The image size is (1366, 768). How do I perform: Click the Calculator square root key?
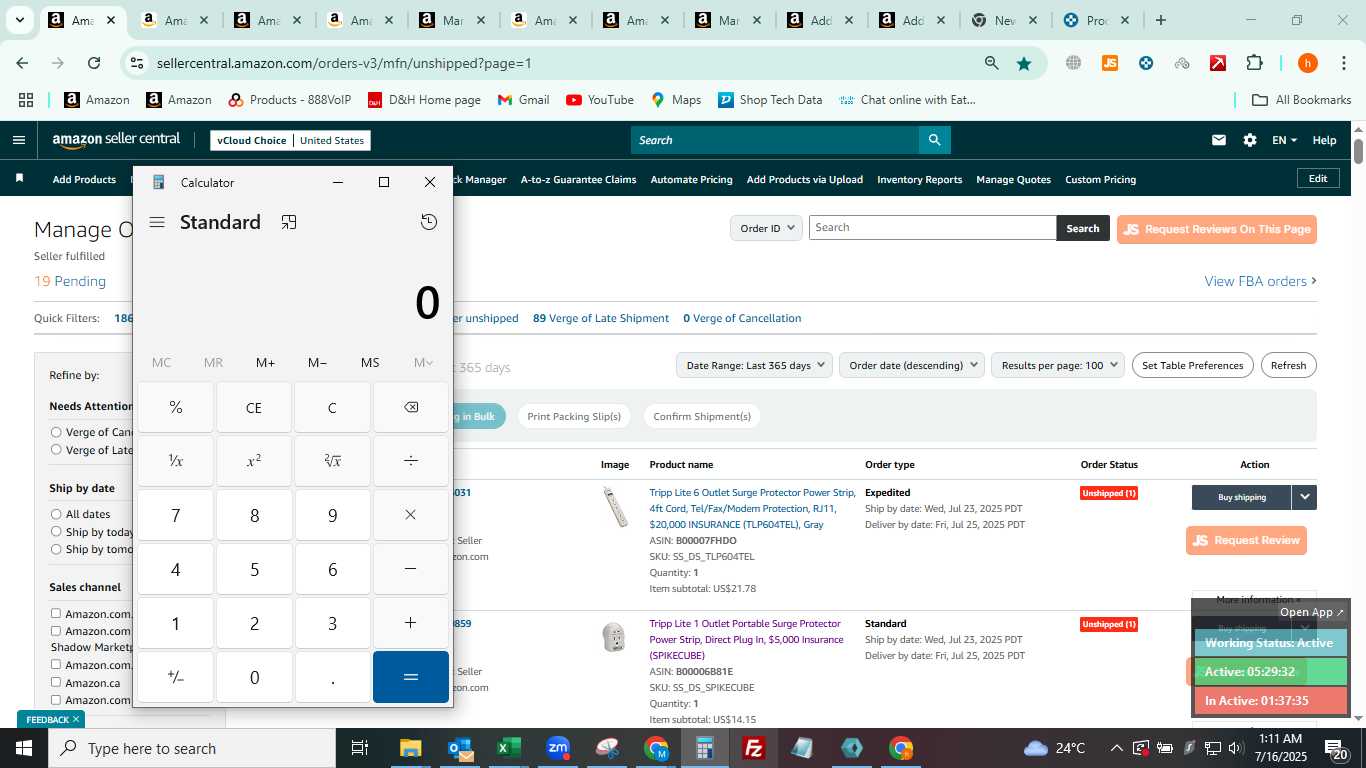[332, 461]
